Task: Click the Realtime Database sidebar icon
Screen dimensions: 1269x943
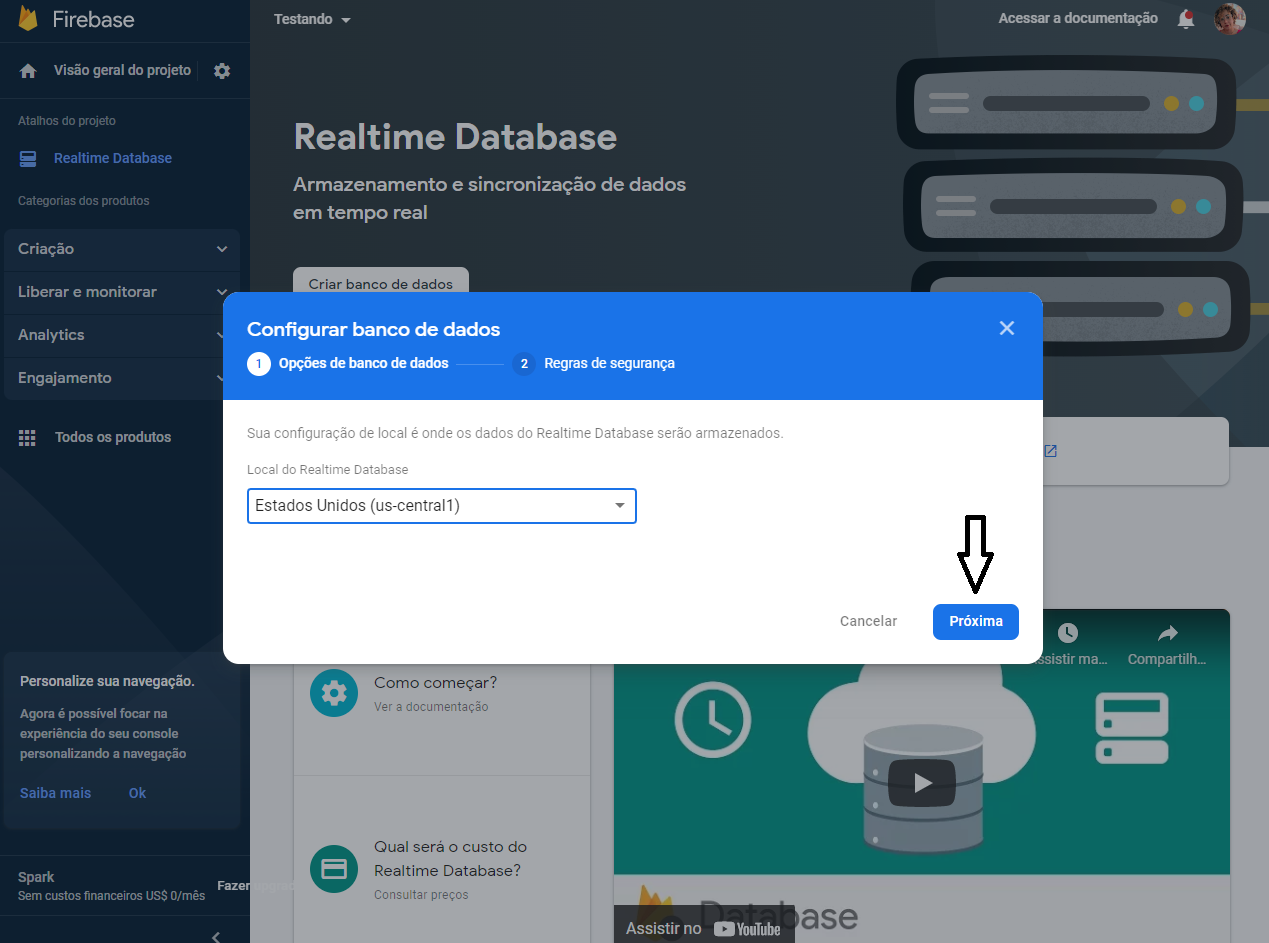Action: (28, 158)
